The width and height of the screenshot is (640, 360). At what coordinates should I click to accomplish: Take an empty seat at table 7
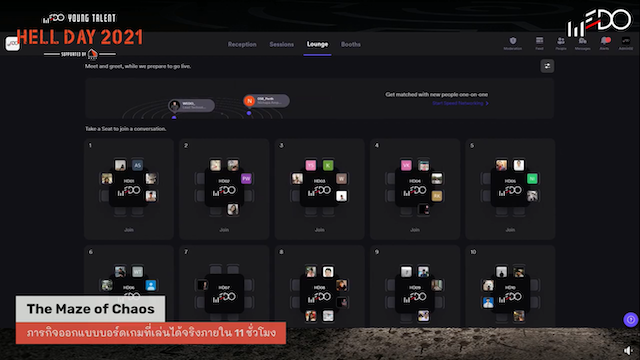click(216, 269)
